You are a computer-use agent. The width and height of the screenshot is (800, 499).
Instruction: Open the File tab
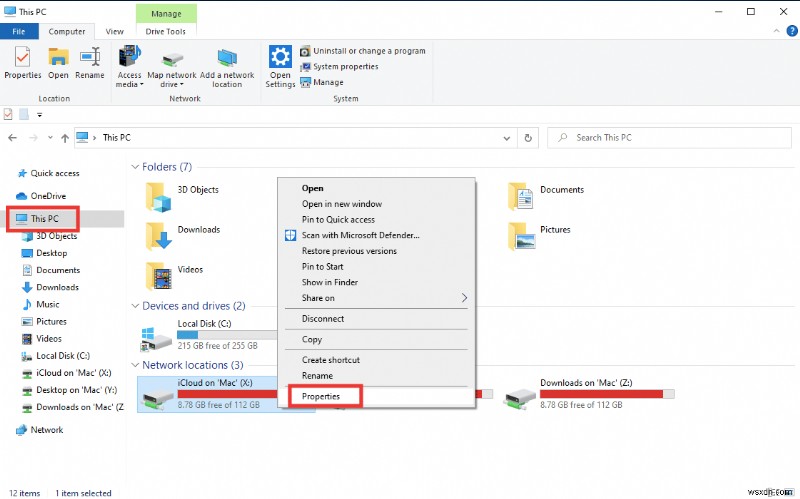tap(19, 32)
